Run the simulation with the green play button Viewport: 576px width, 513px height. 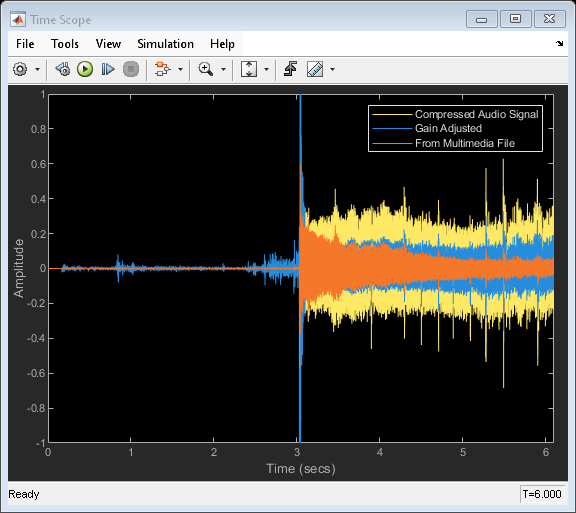click(x=85, y=69)
